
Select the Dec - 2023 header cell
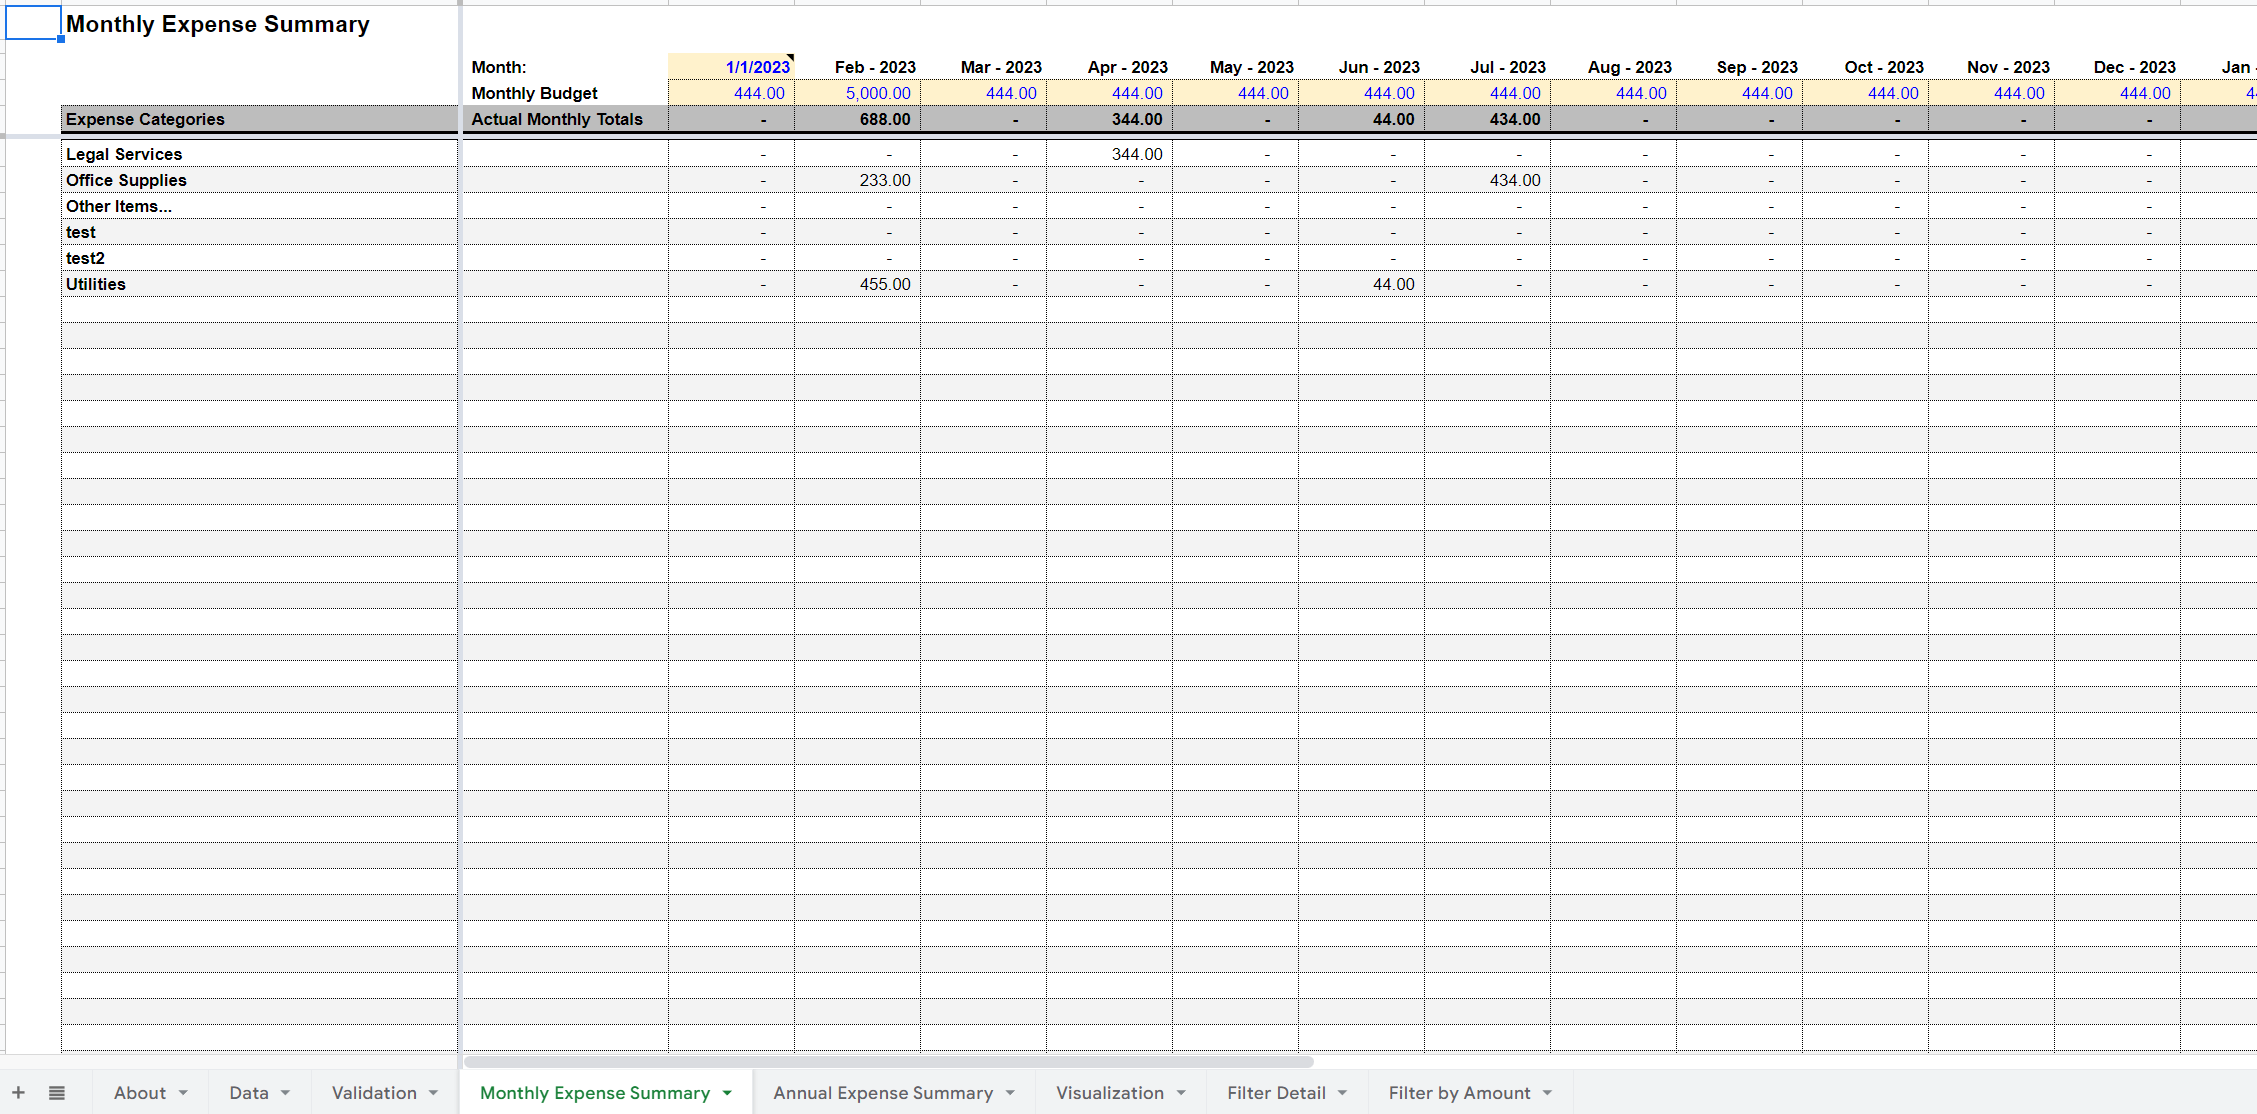point(2117,67)
